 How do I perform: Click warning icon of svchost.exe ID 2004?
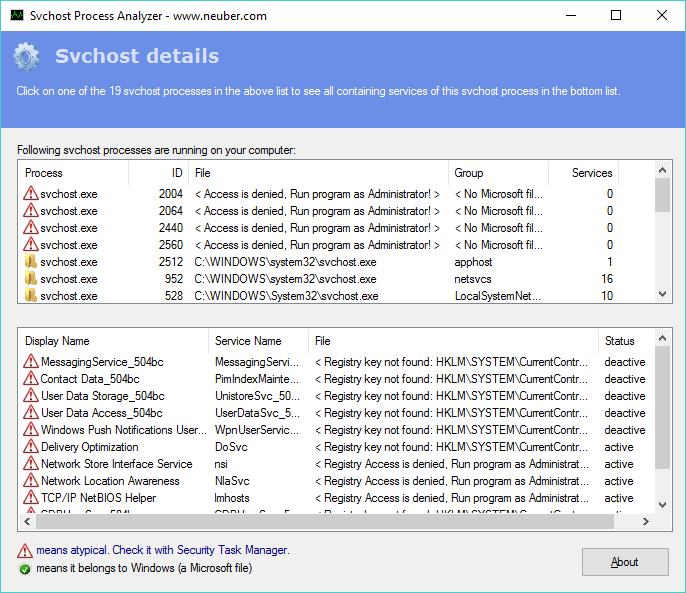pos(31,193)
